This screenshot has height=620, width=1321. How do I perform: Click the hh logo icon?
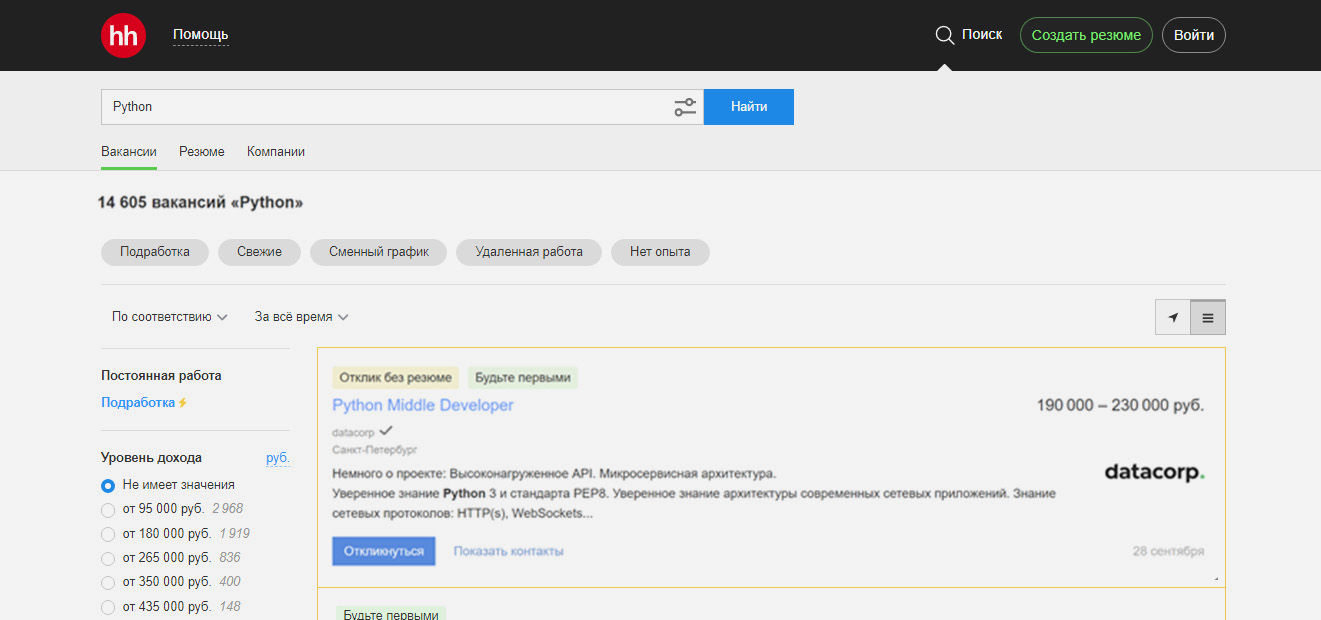click(x=124, y=35)
